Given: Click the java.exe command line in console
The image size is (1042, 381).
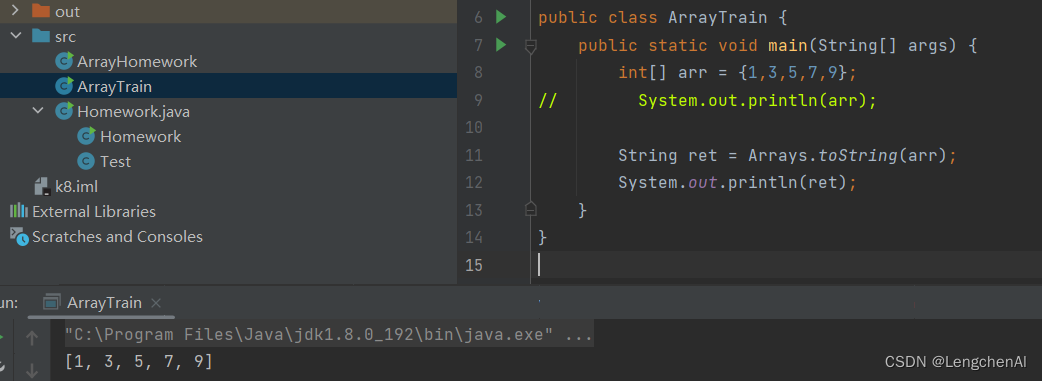Looking at the screenshot, I should pyautogui.click(x=328, y=335).
